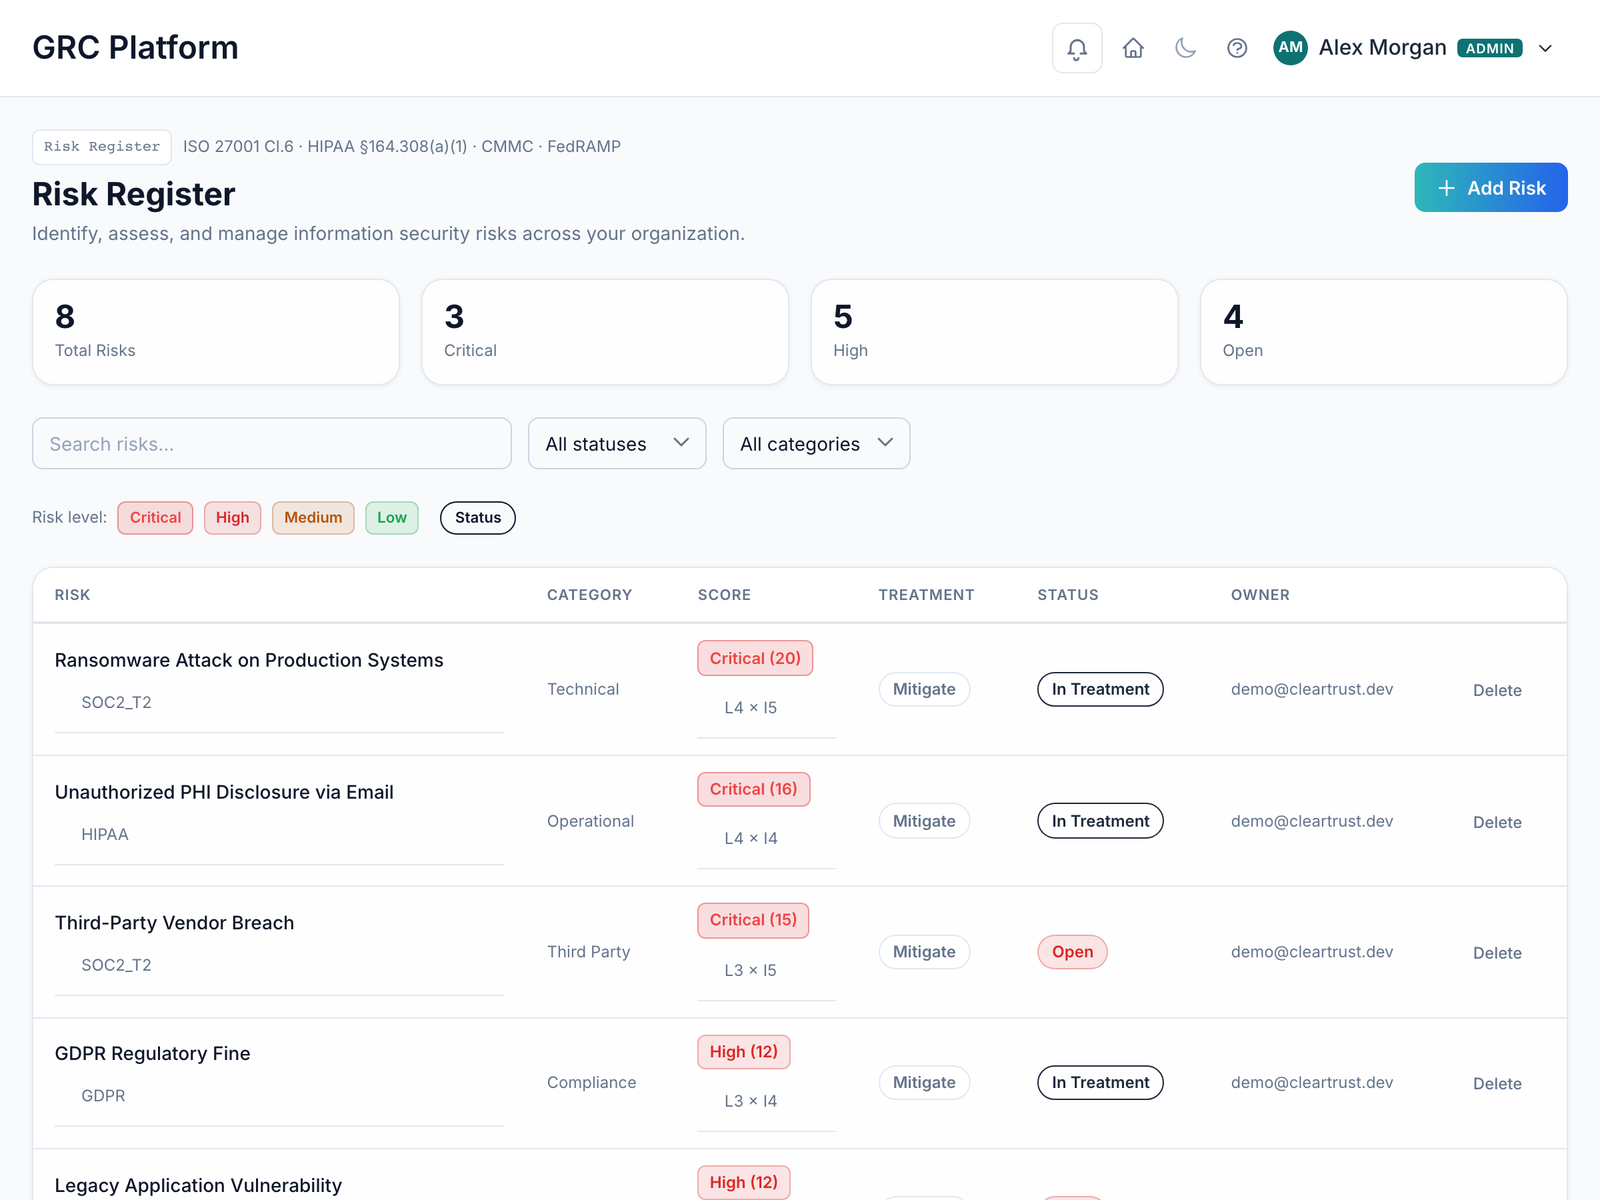This screenshot has width=1600, height=1200.
Task: Open the All statuses dropdown
Action: click(617, 444)
